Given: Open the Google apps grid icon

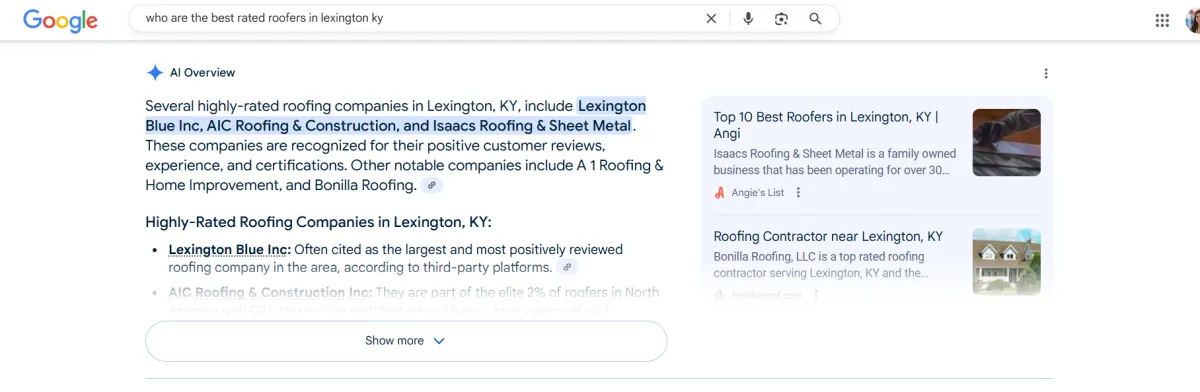Looking at the screenshot, I should coord(1162,20).
